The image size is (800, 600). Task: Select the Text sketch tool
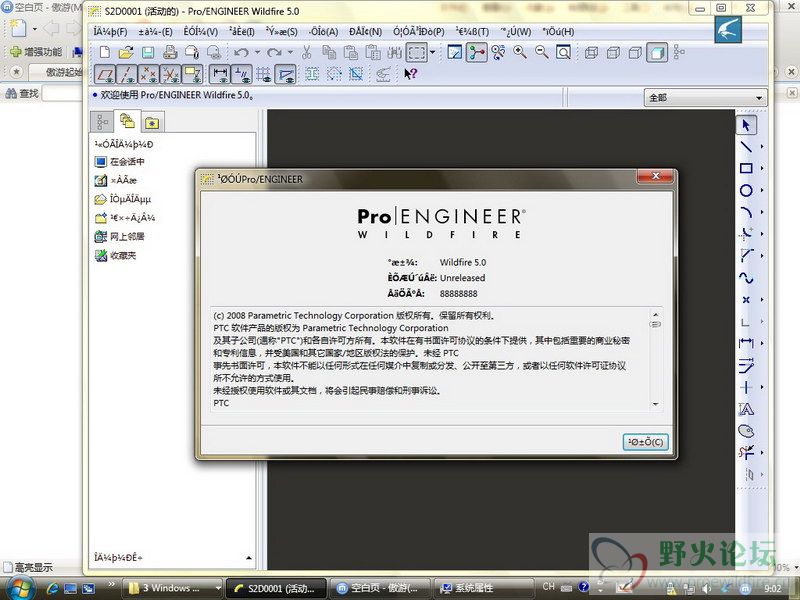point(746,409)
